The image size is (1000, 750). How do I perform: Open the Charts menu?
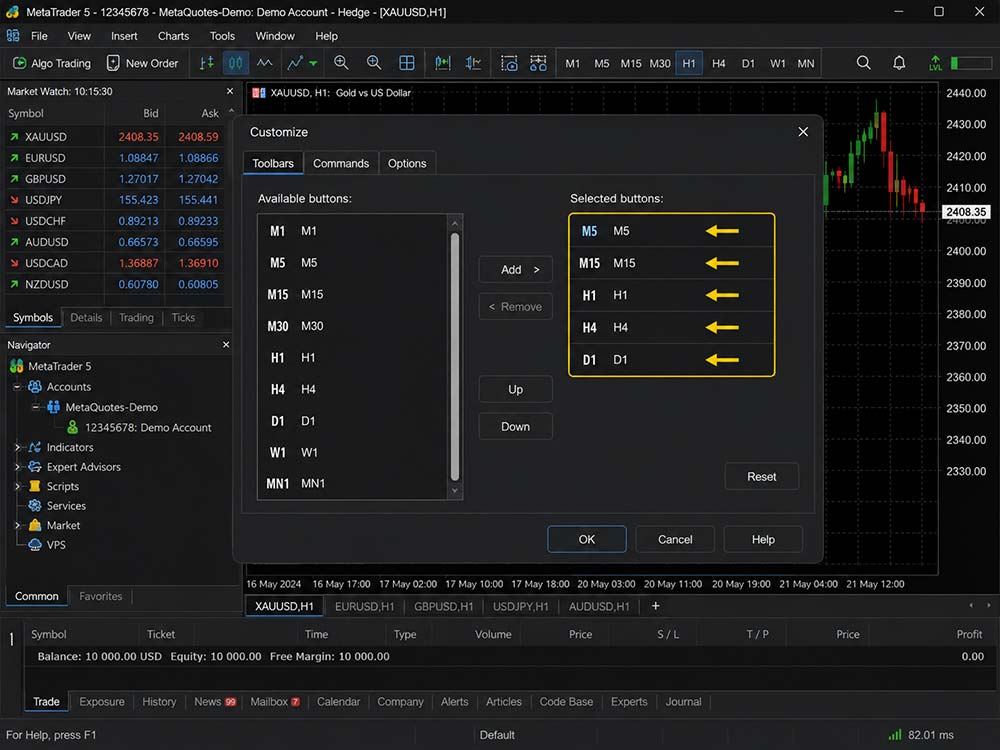tap(173, 36)
